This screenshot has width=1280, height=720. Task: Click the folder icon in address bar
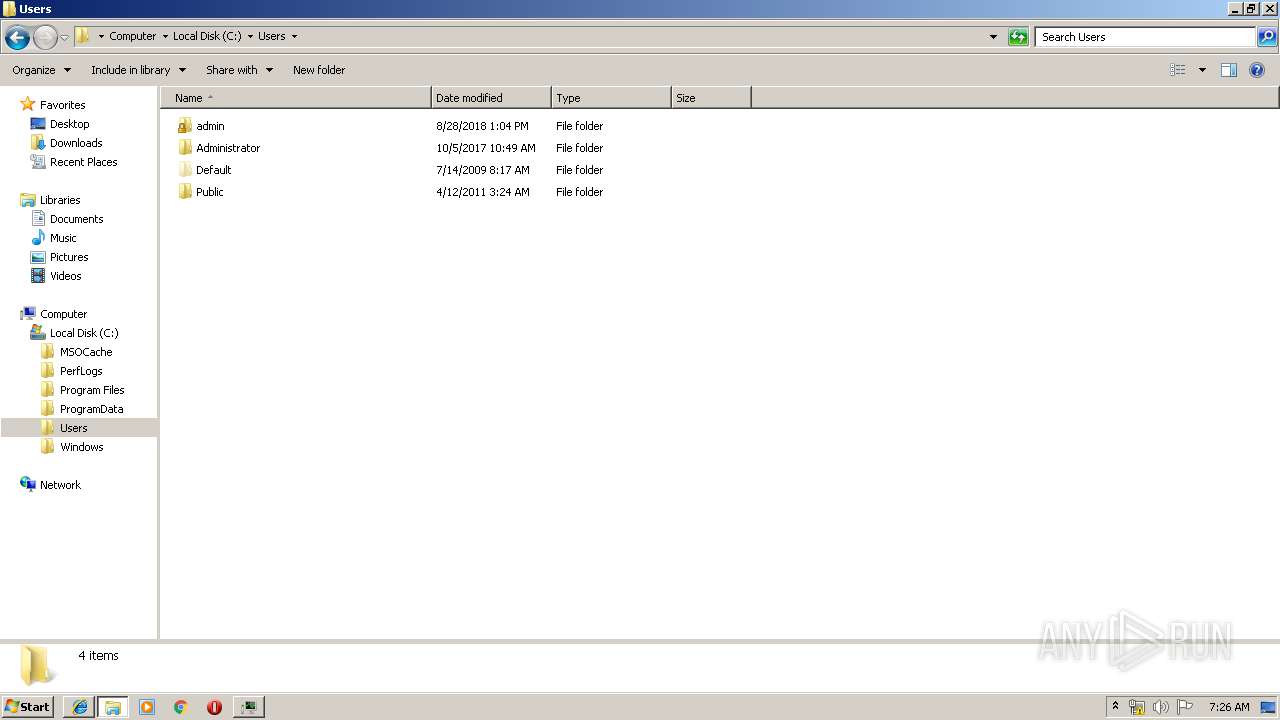[83, 36]
